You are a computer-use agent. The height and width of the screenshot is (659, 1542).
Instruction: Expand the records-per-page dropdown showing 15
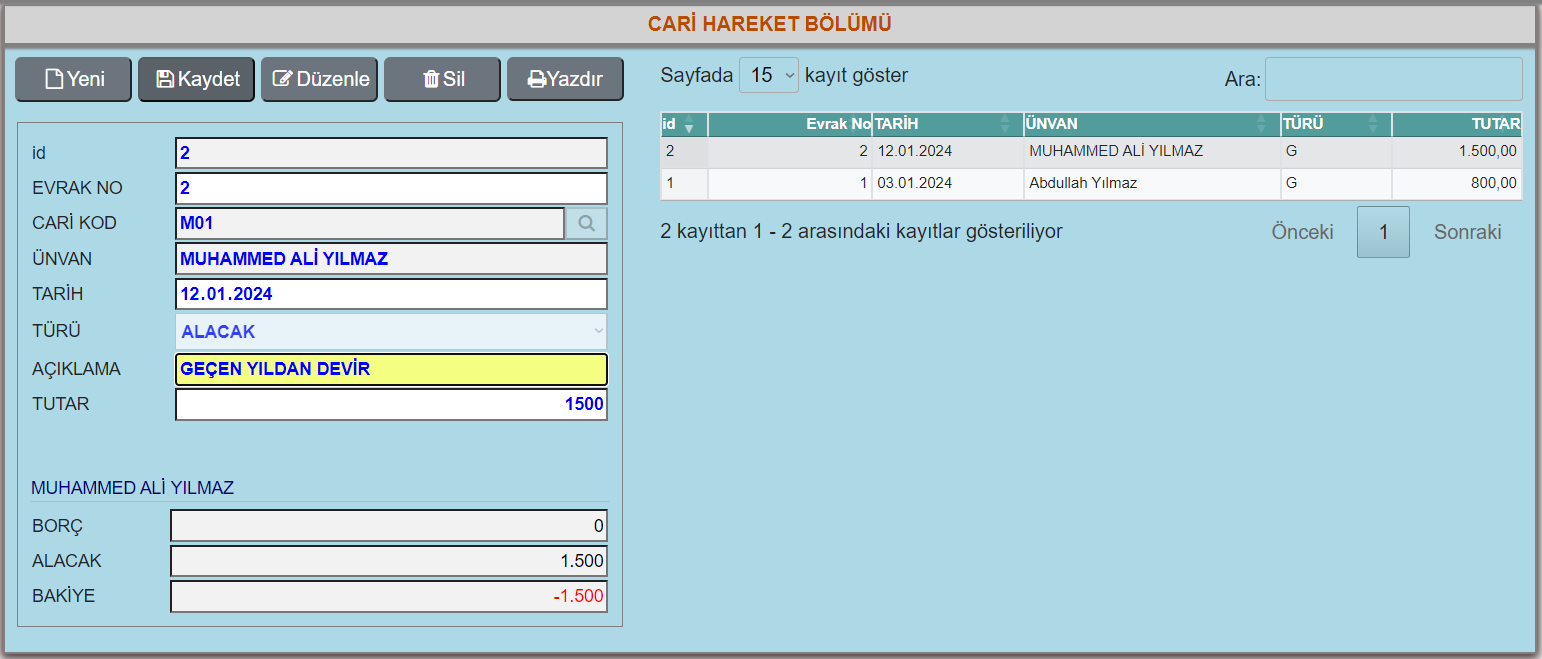tap(768, 75)
